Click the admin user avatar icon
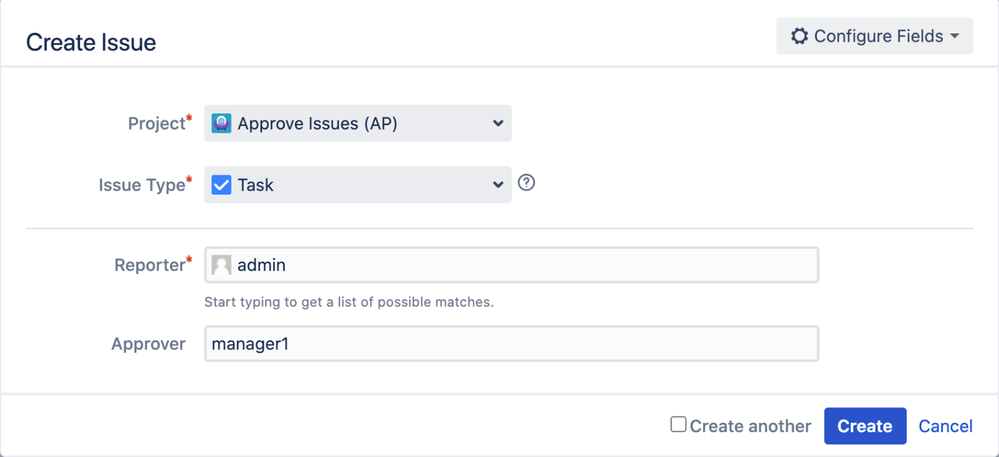 pos(222,265)
